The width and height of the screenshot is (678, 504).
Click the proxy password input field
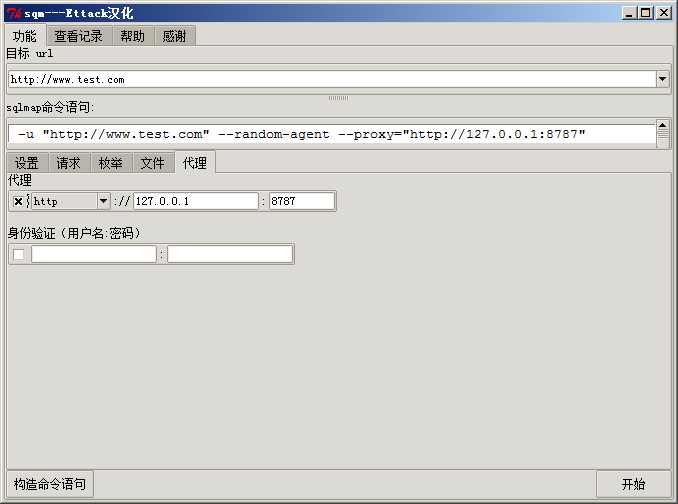[230, 254]
